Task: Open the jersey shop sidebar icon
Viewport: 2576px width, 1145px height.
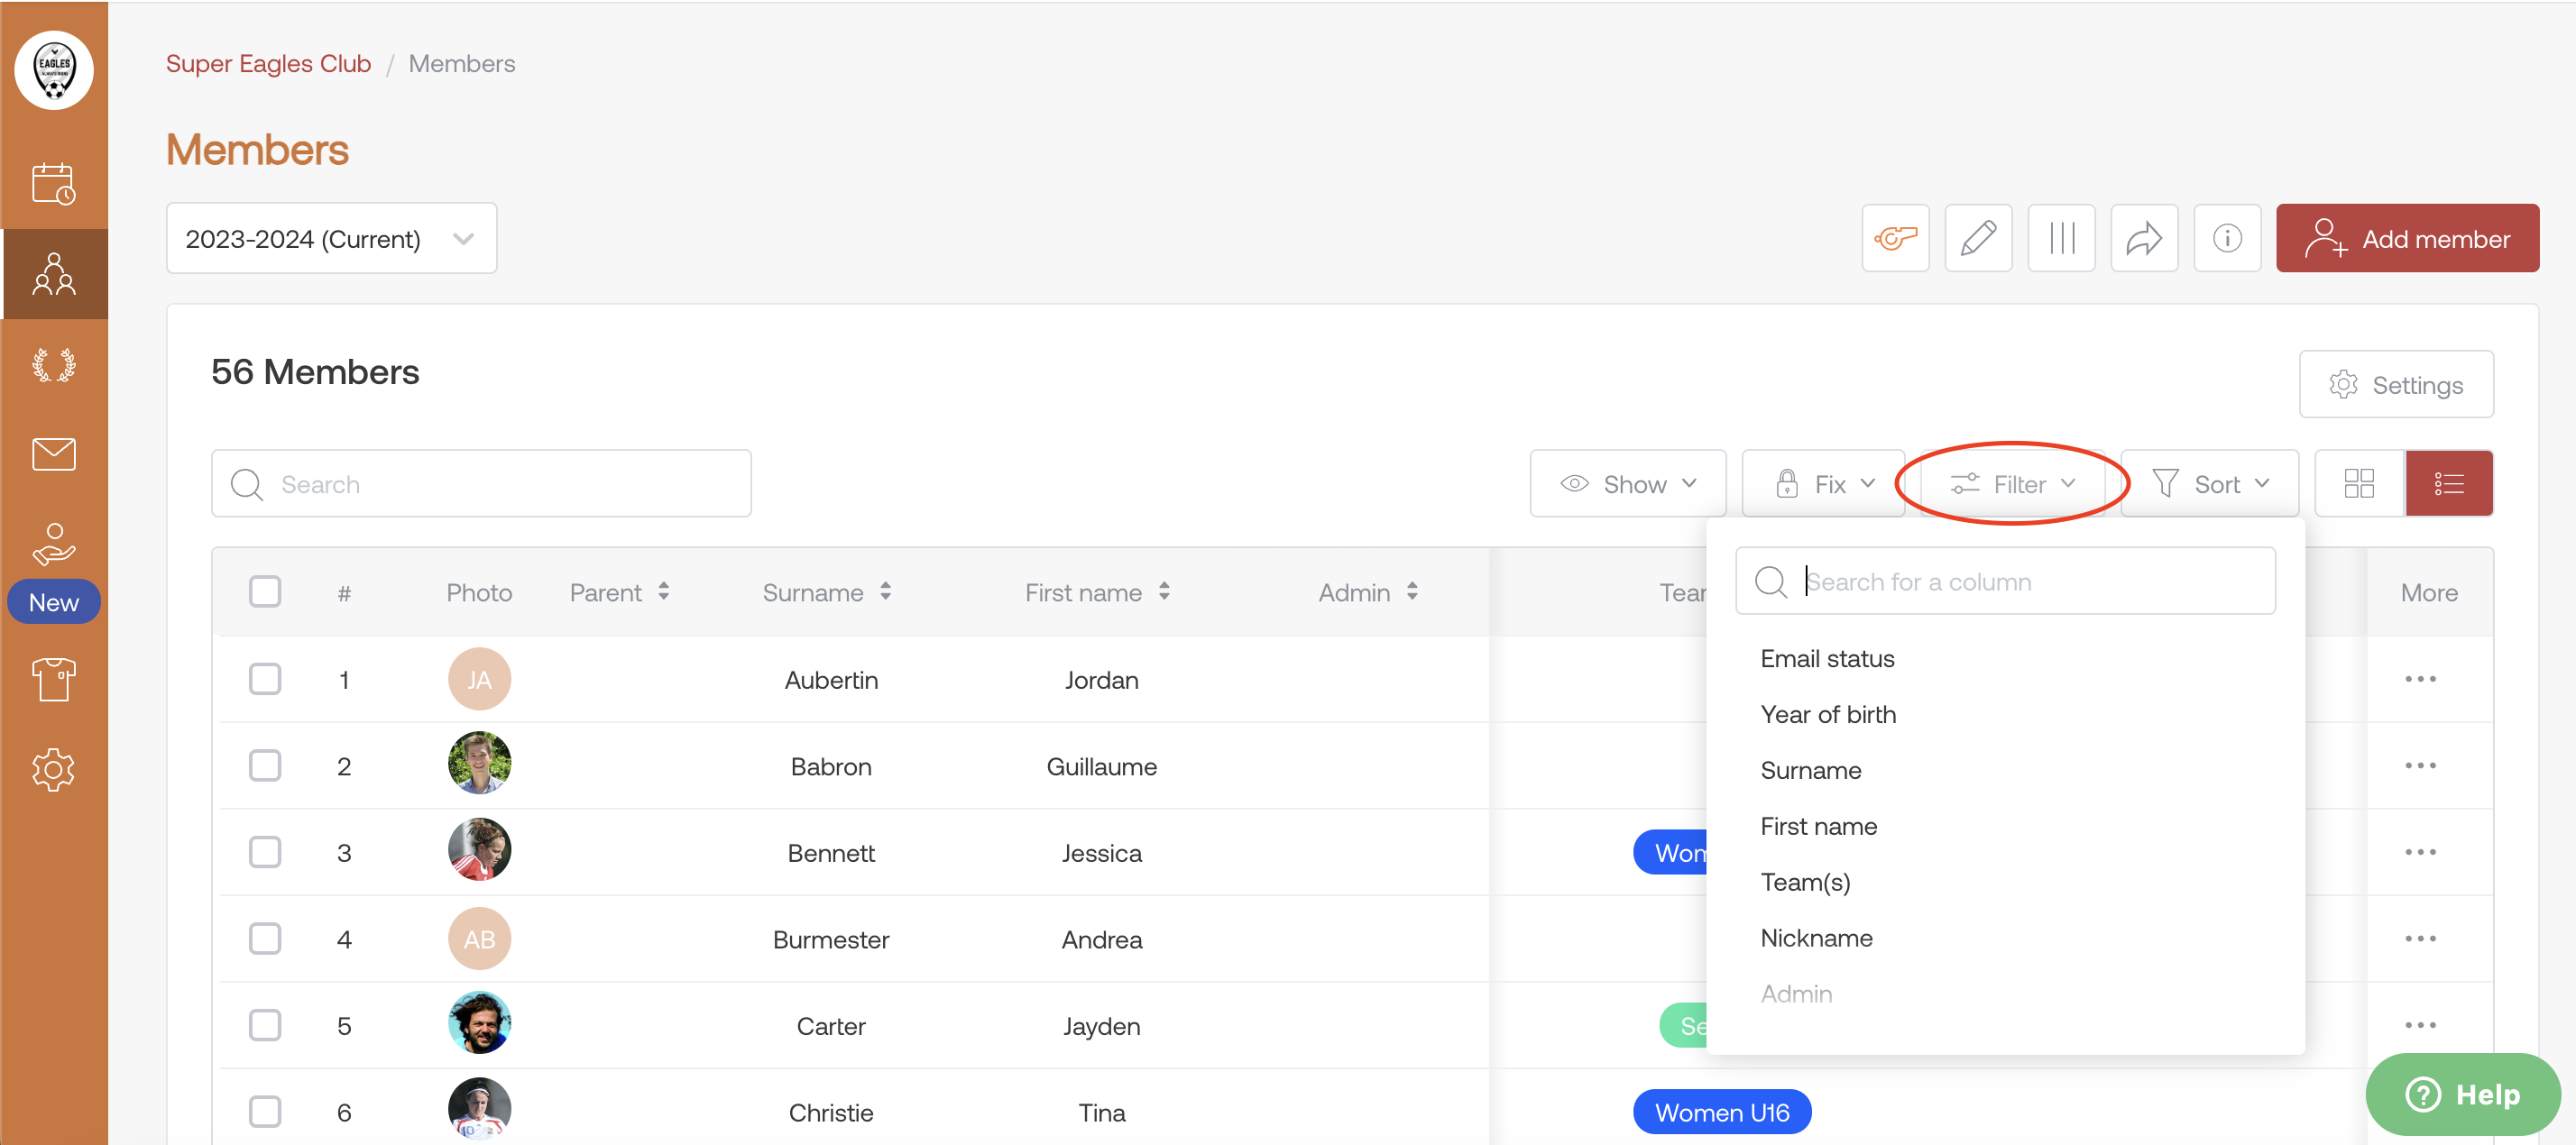Action: [54, 680]
